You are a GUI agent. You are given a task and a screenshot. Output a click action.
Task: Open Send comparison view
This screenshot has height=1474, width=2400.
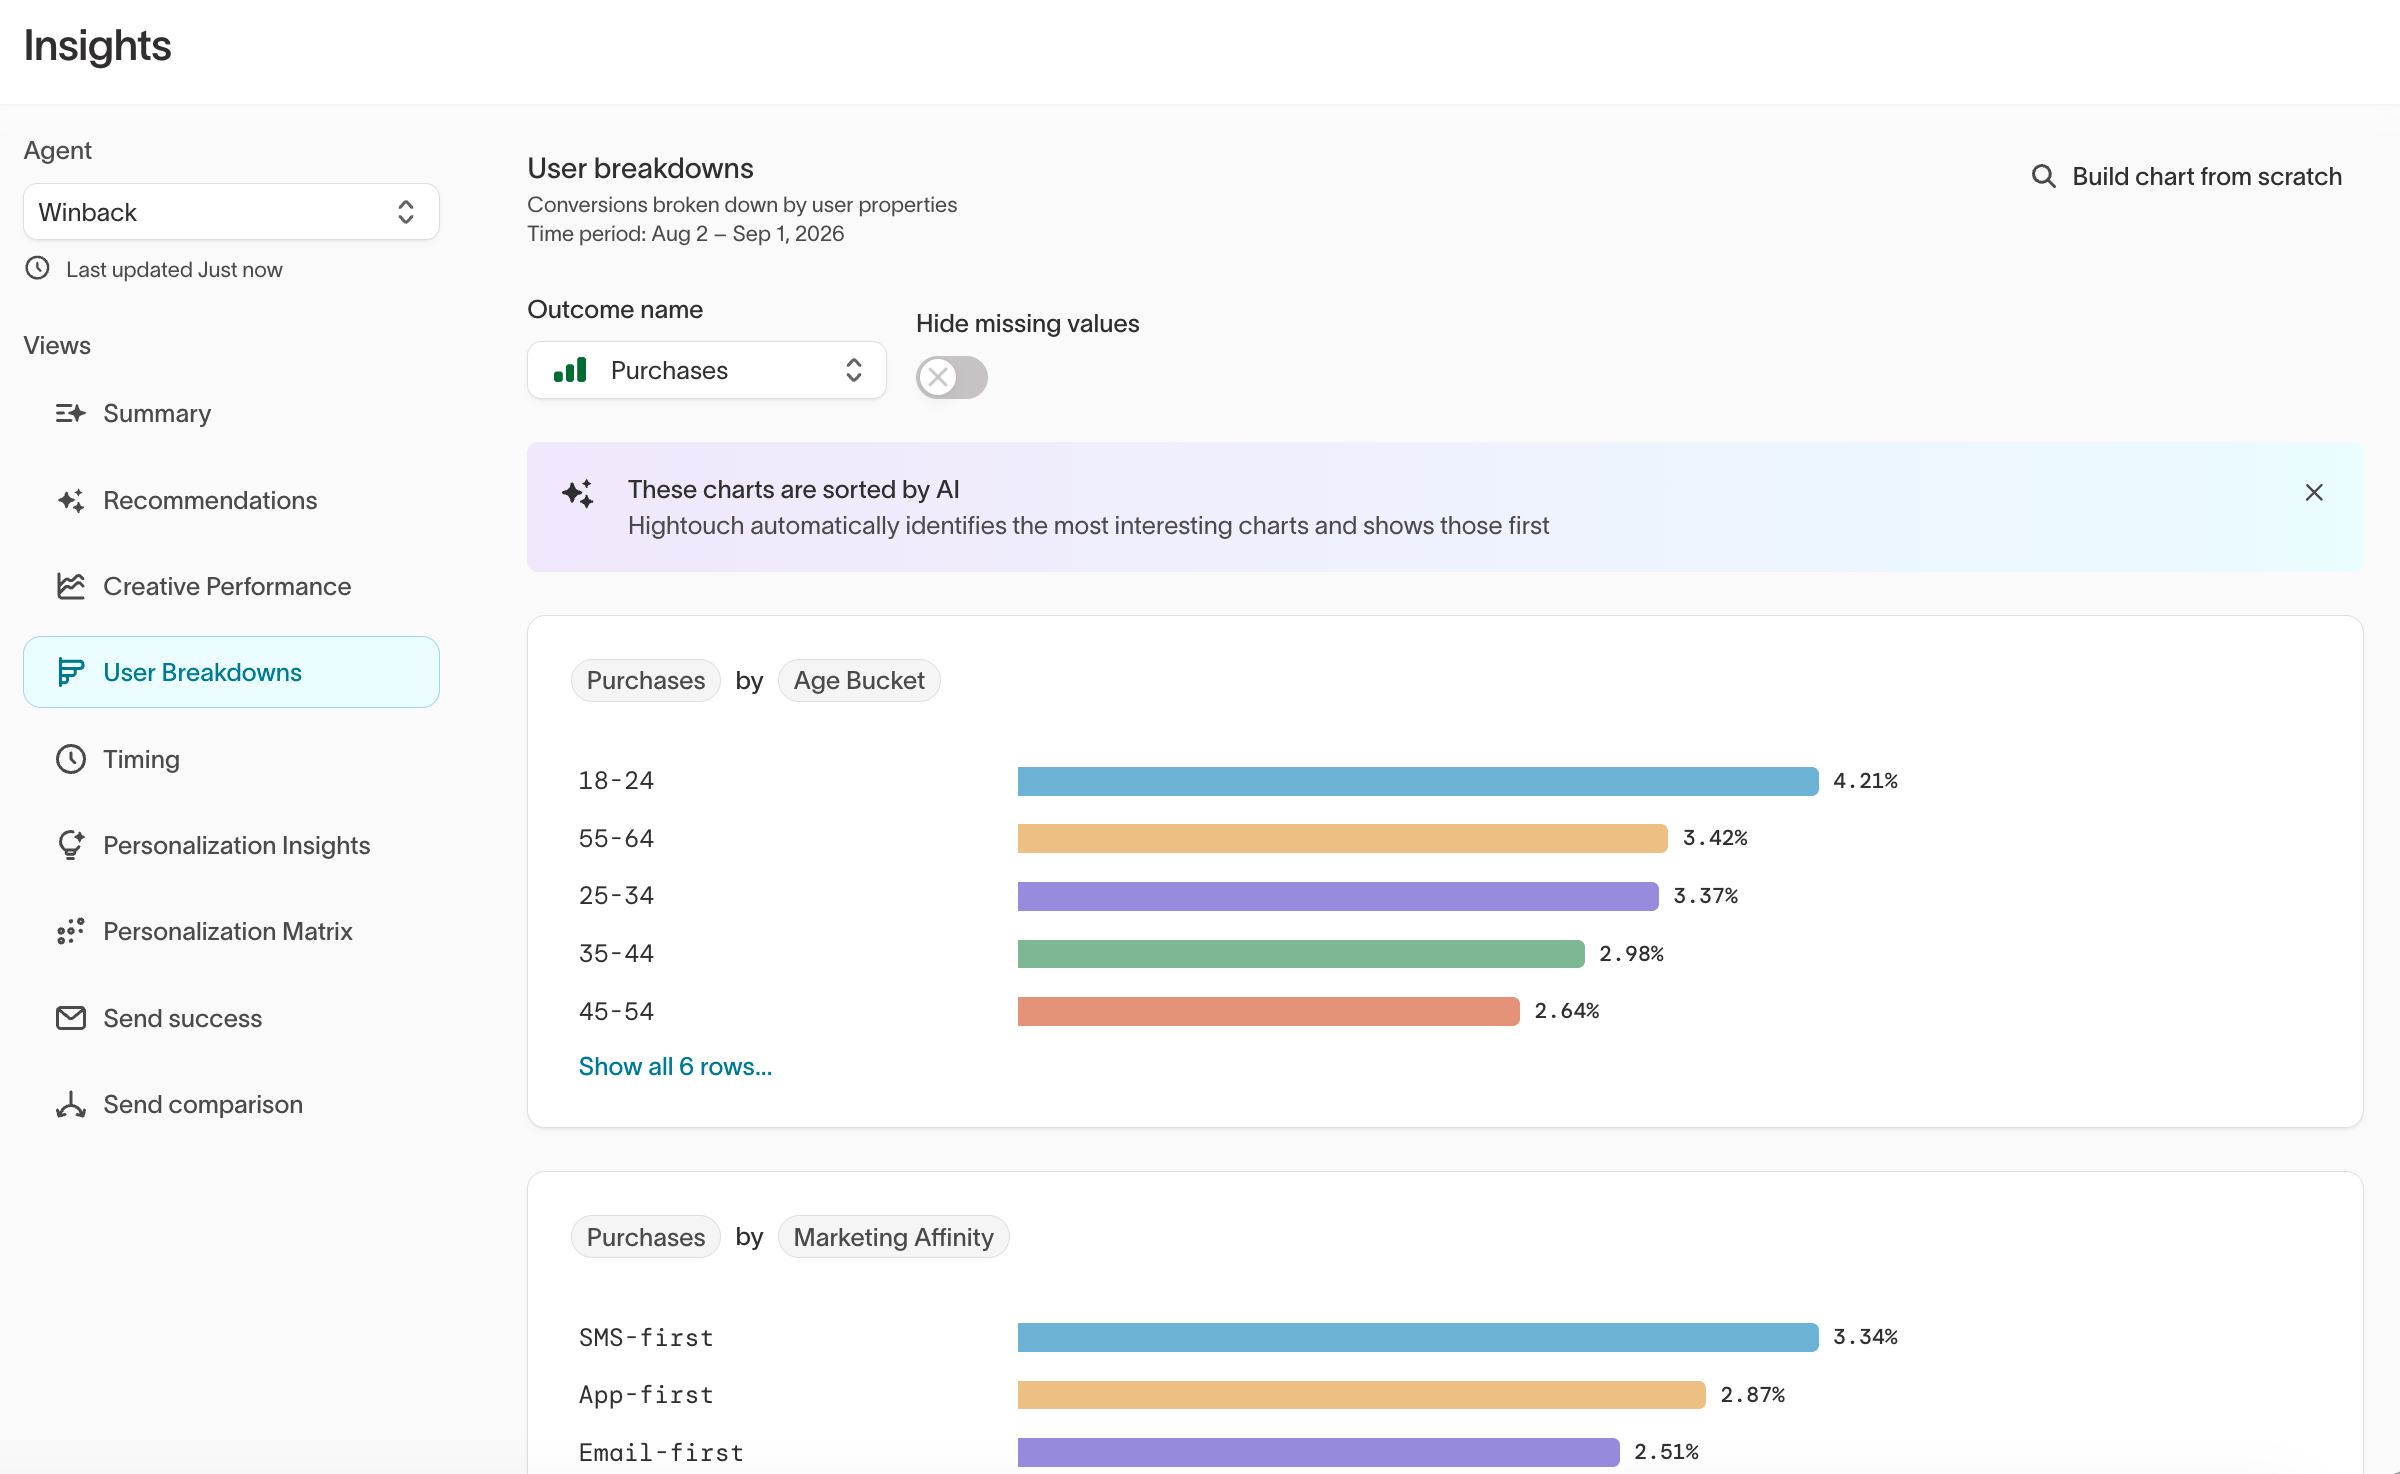[x=231, y=1104]
